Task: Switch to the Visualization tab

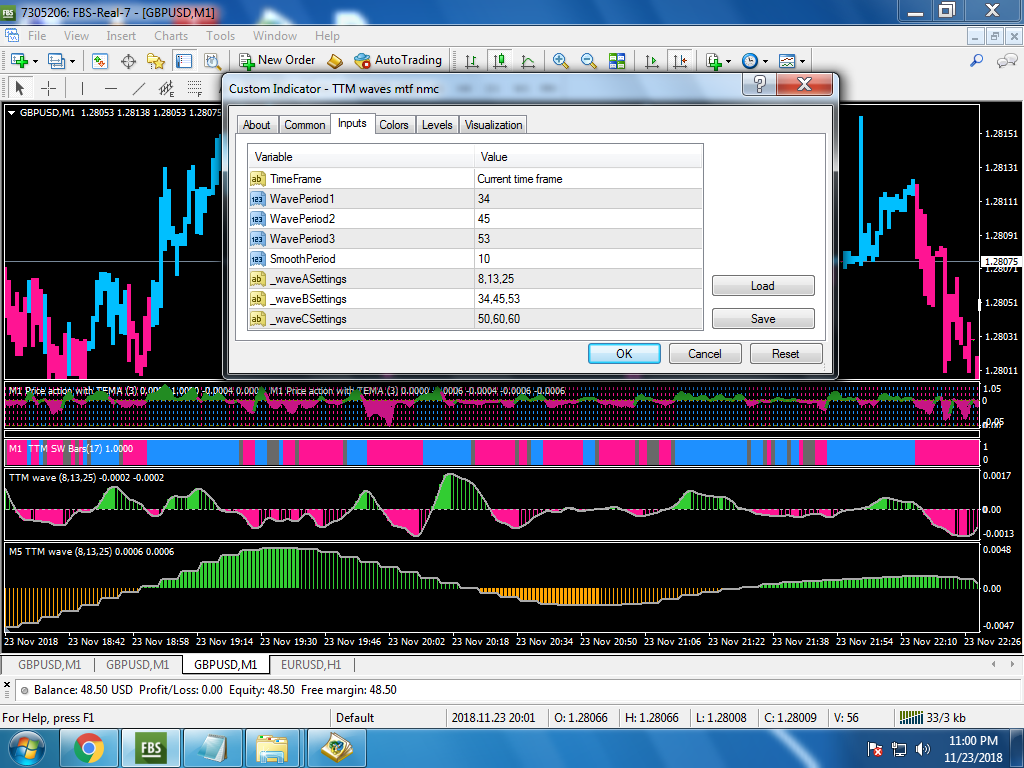Action: tap(493, 125)
